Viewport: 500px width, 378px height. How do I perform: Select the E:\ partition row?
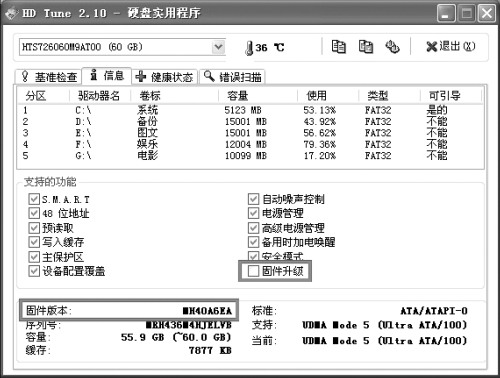(250, 133)
